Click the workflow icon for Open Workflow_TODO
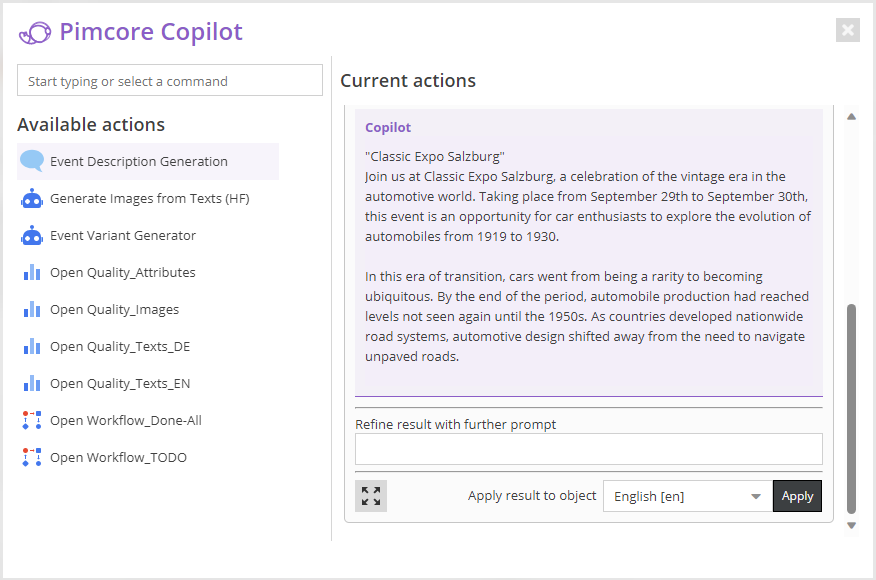The width and height of the screenshot is (876, 580). coord(32,457)
